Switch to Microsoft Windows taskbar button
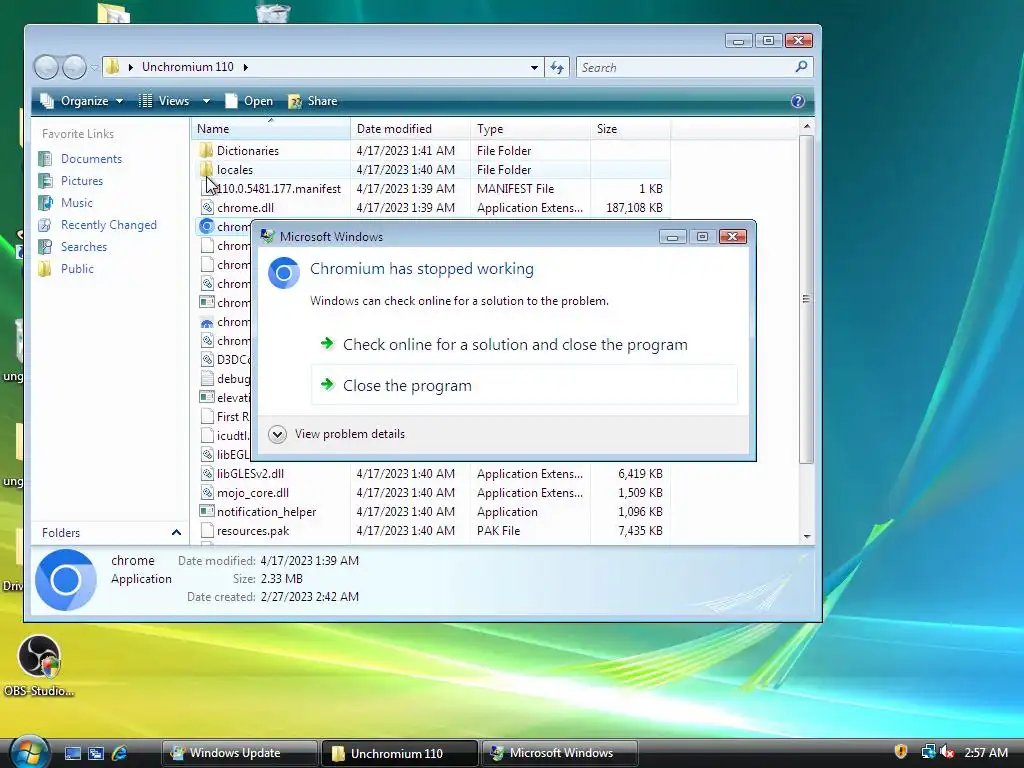 (x=559, y=753)
